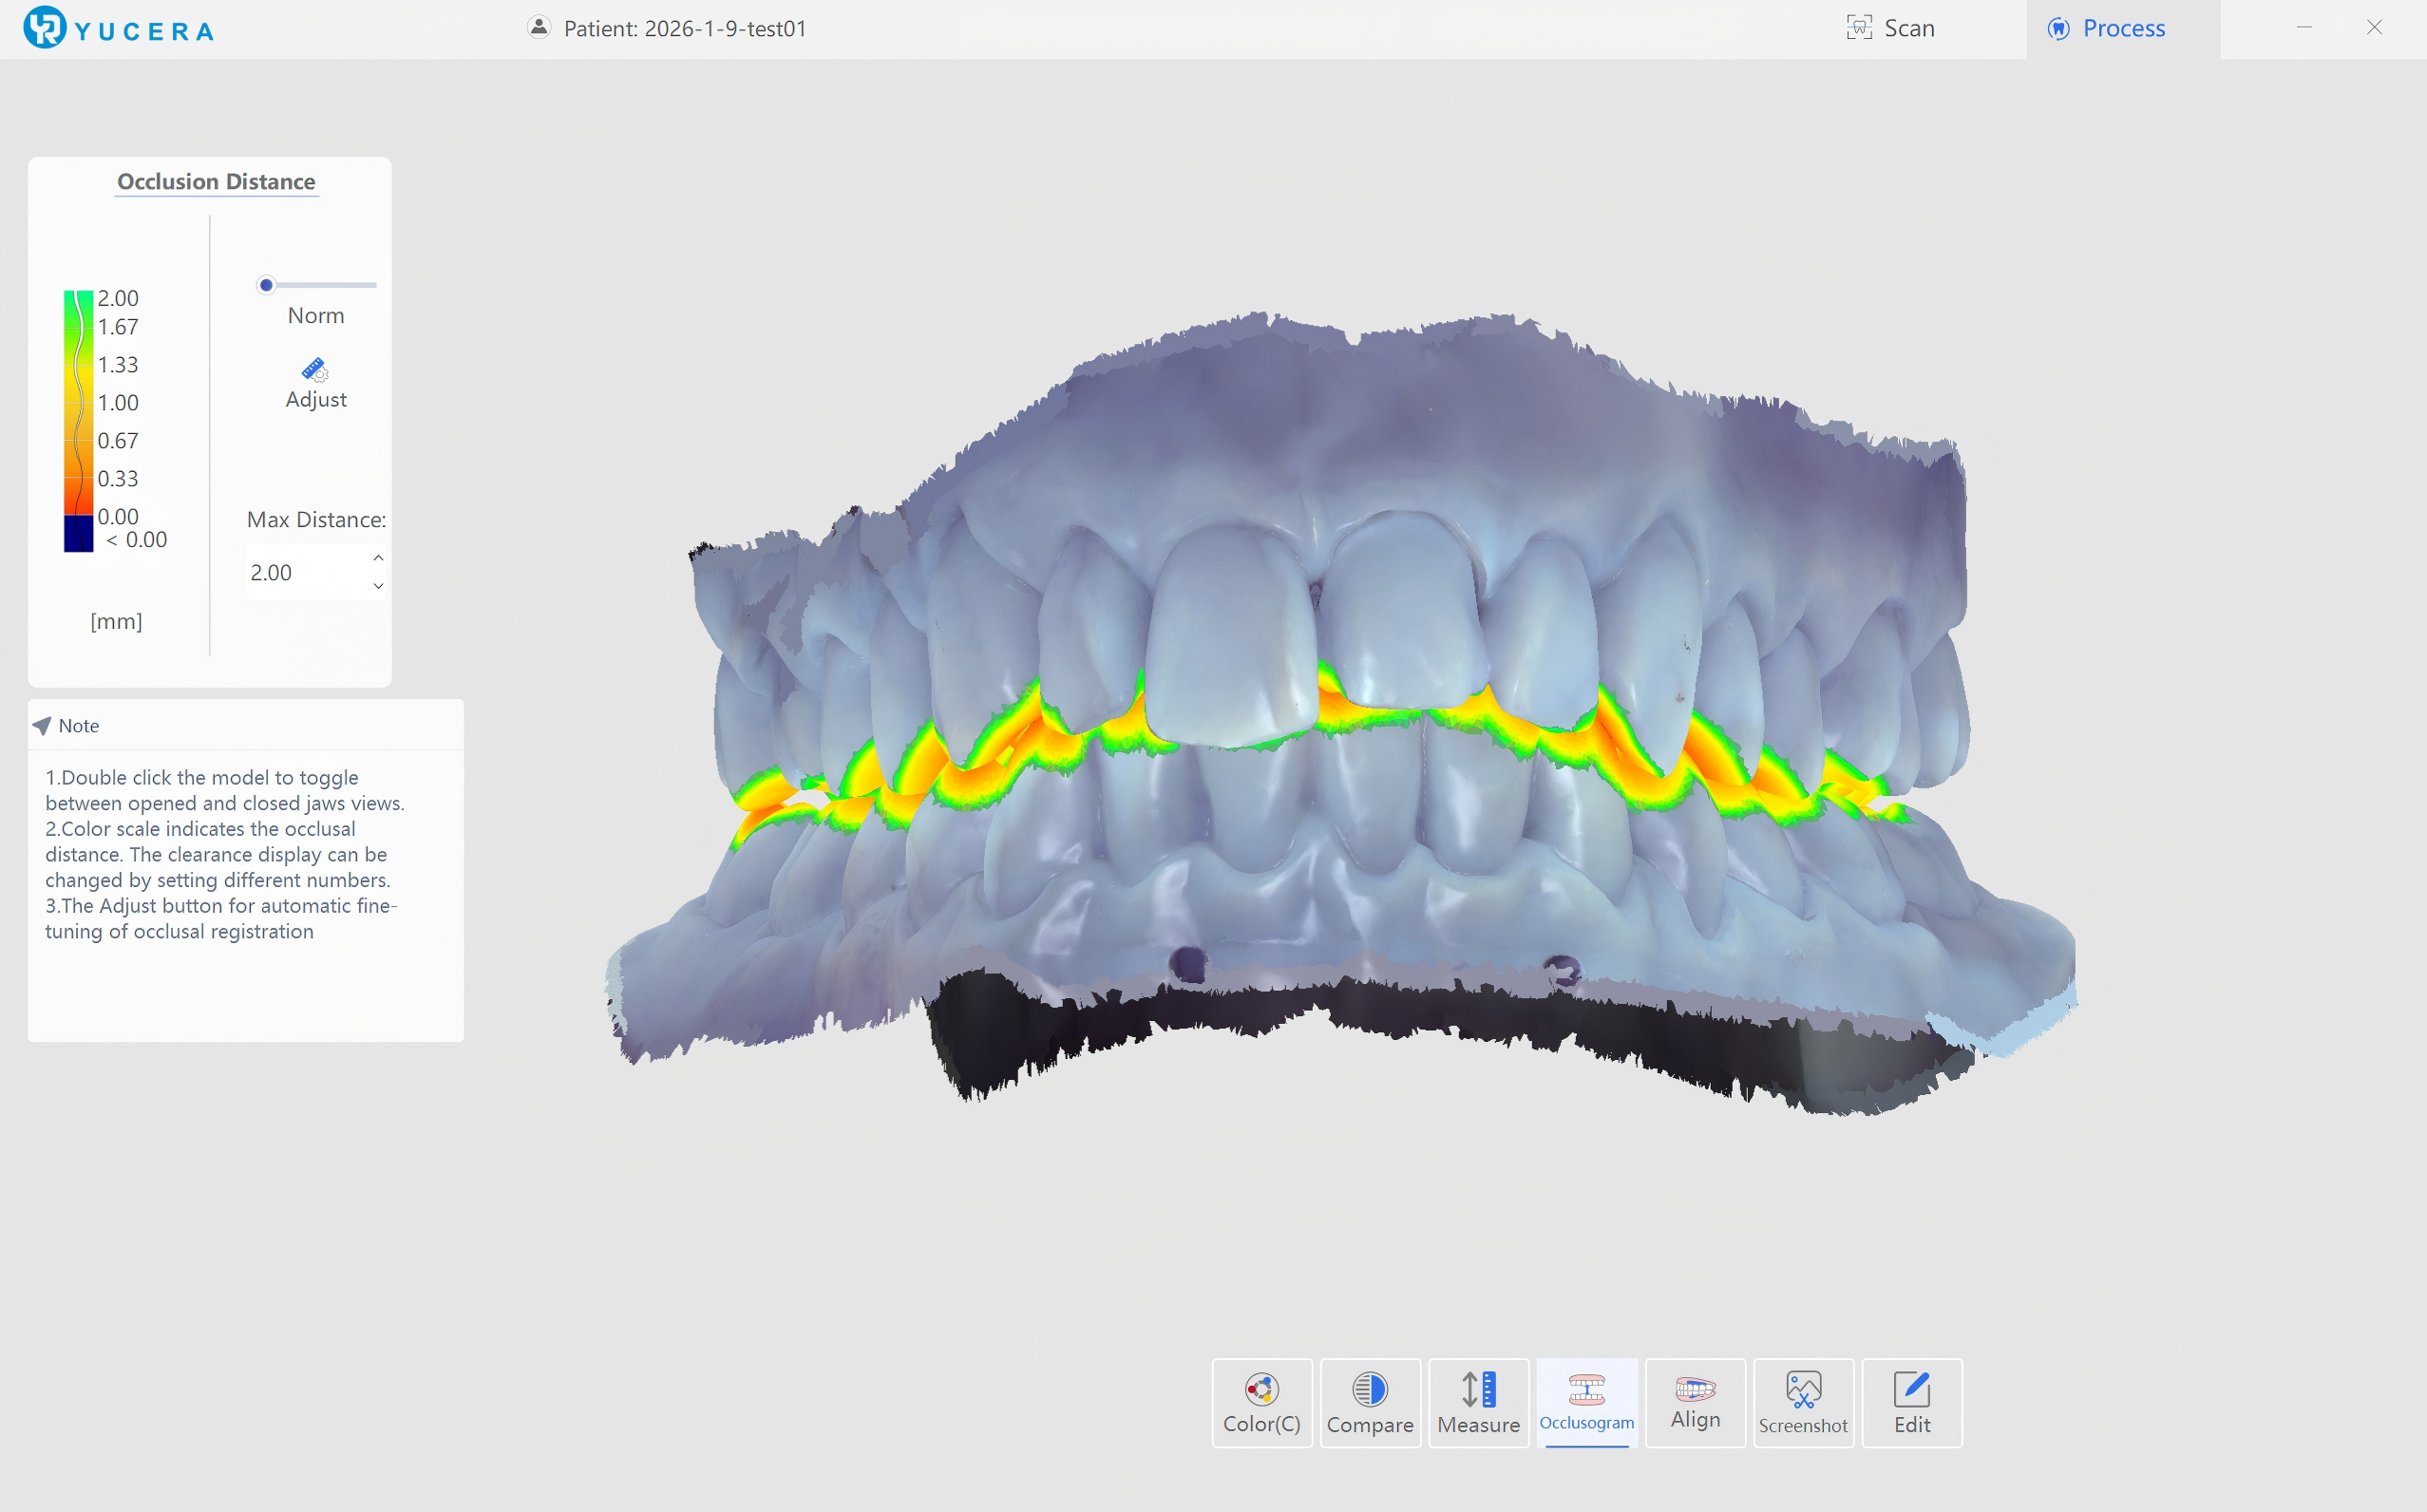
Task: Open the Align tool
Action: coord(1695,1402)
